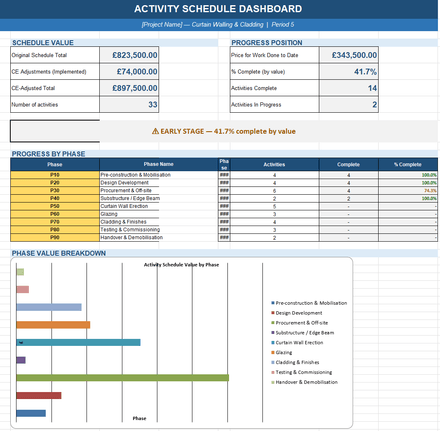Click the Pre-construction & Mobilisation name cell
Image resolution: width=440 pixels, height=431 pixels.
tap(158, 175)
